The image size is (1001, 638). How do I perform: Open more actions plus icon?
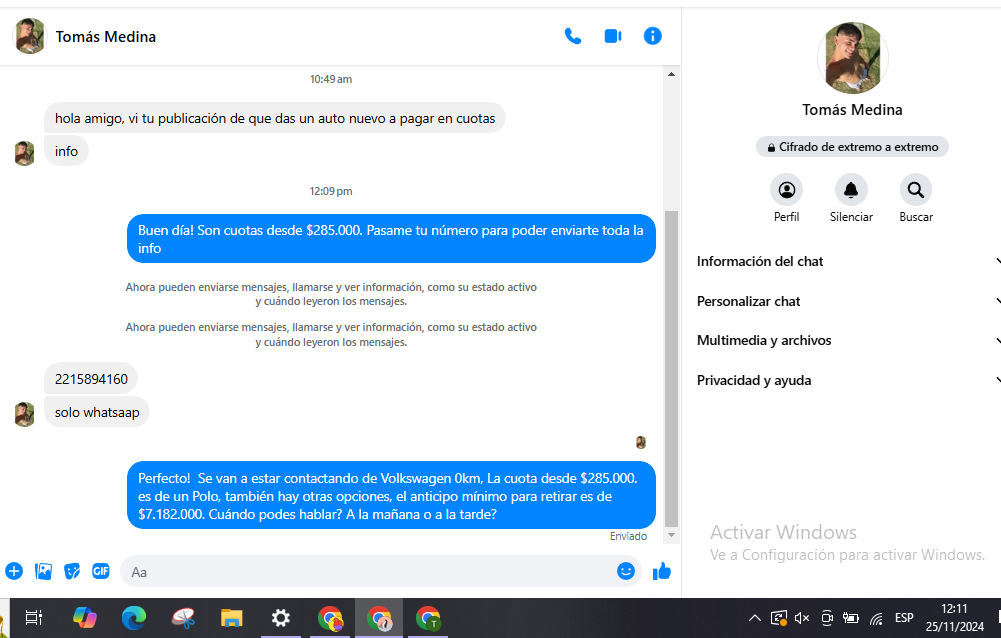(14, 571)
